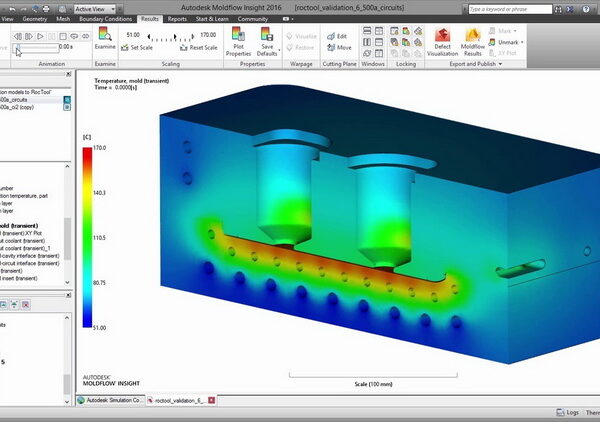Select '(transient):XY Plot' result
This screenshot has height=422, width=600.
click(21, 233)
